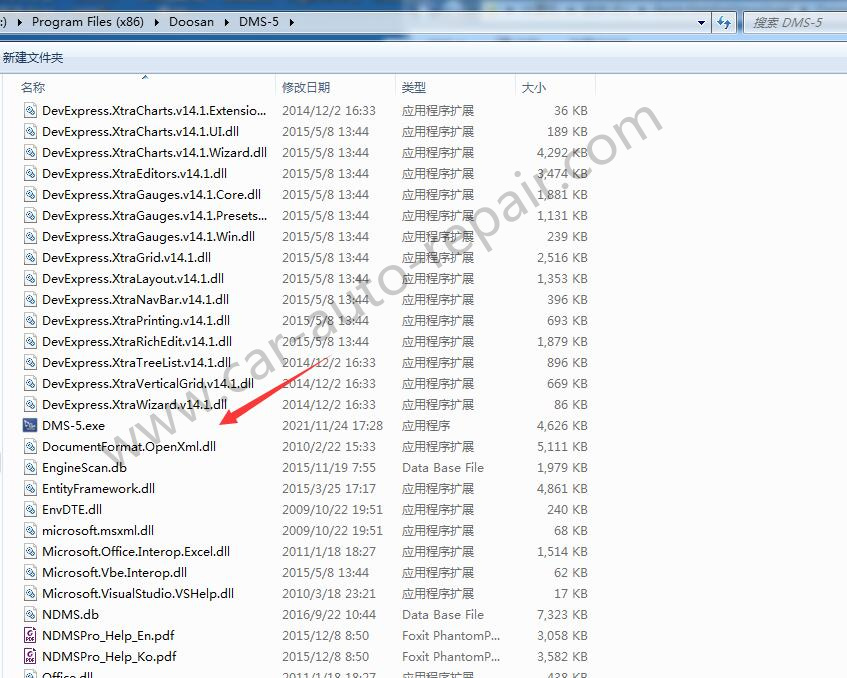Sort files by the 类型 column header
847x678 pixels.
coord(414,87)
